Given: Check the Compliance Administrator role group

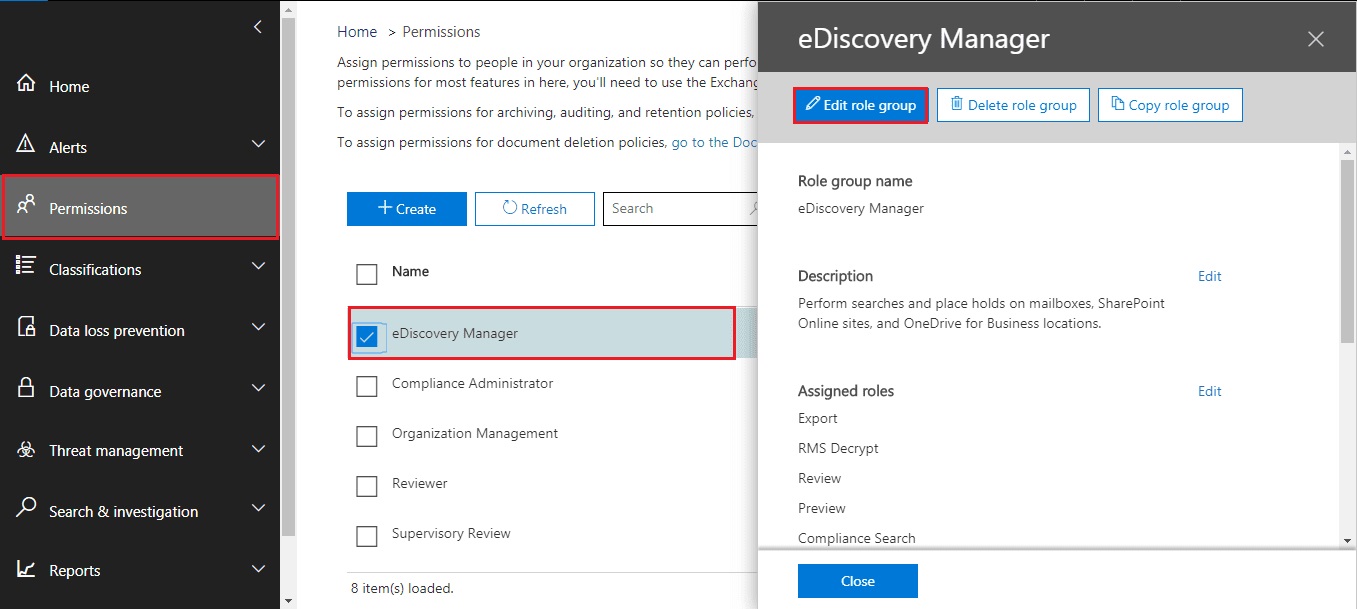Looking at the screenshot, I should click(x=367, y=386).
